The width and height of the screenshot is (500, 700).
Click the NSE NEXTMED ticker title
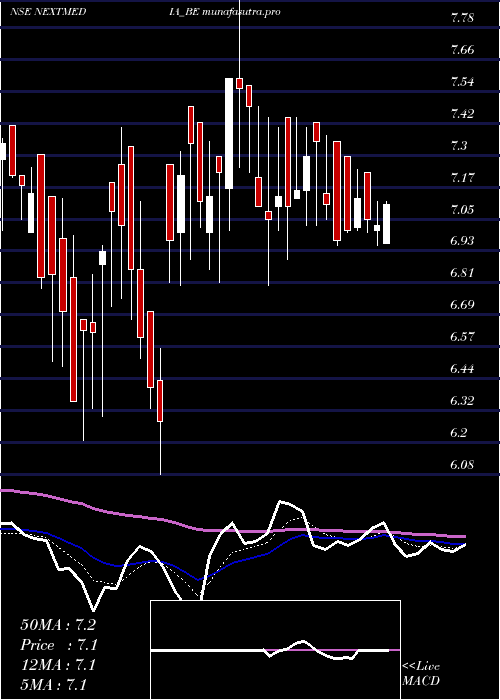tap(48, 12)
